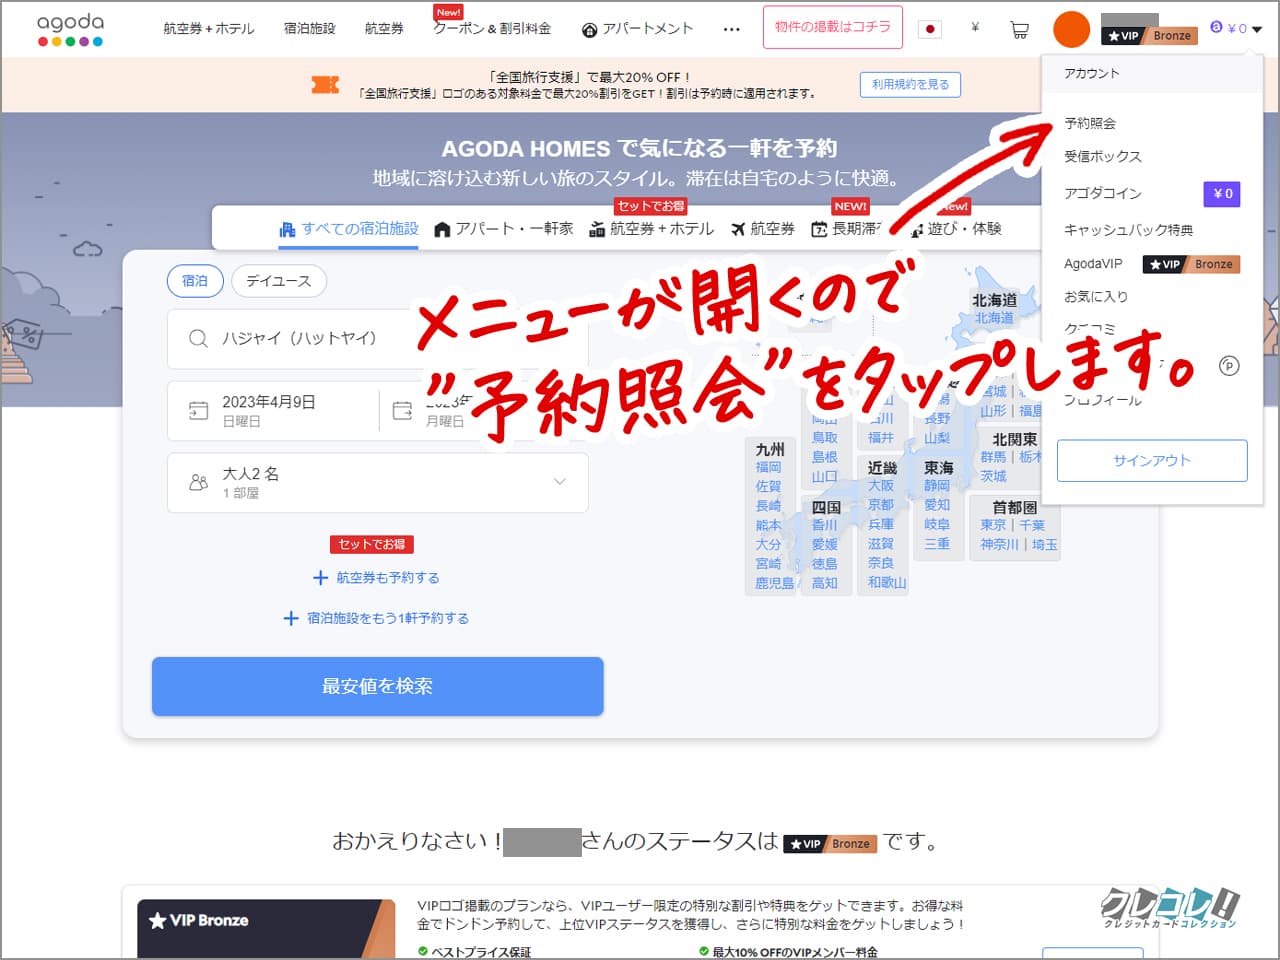Open 航空券 in top navigation
This screenshot has height=960, width=1280.
tap(384, 29)
